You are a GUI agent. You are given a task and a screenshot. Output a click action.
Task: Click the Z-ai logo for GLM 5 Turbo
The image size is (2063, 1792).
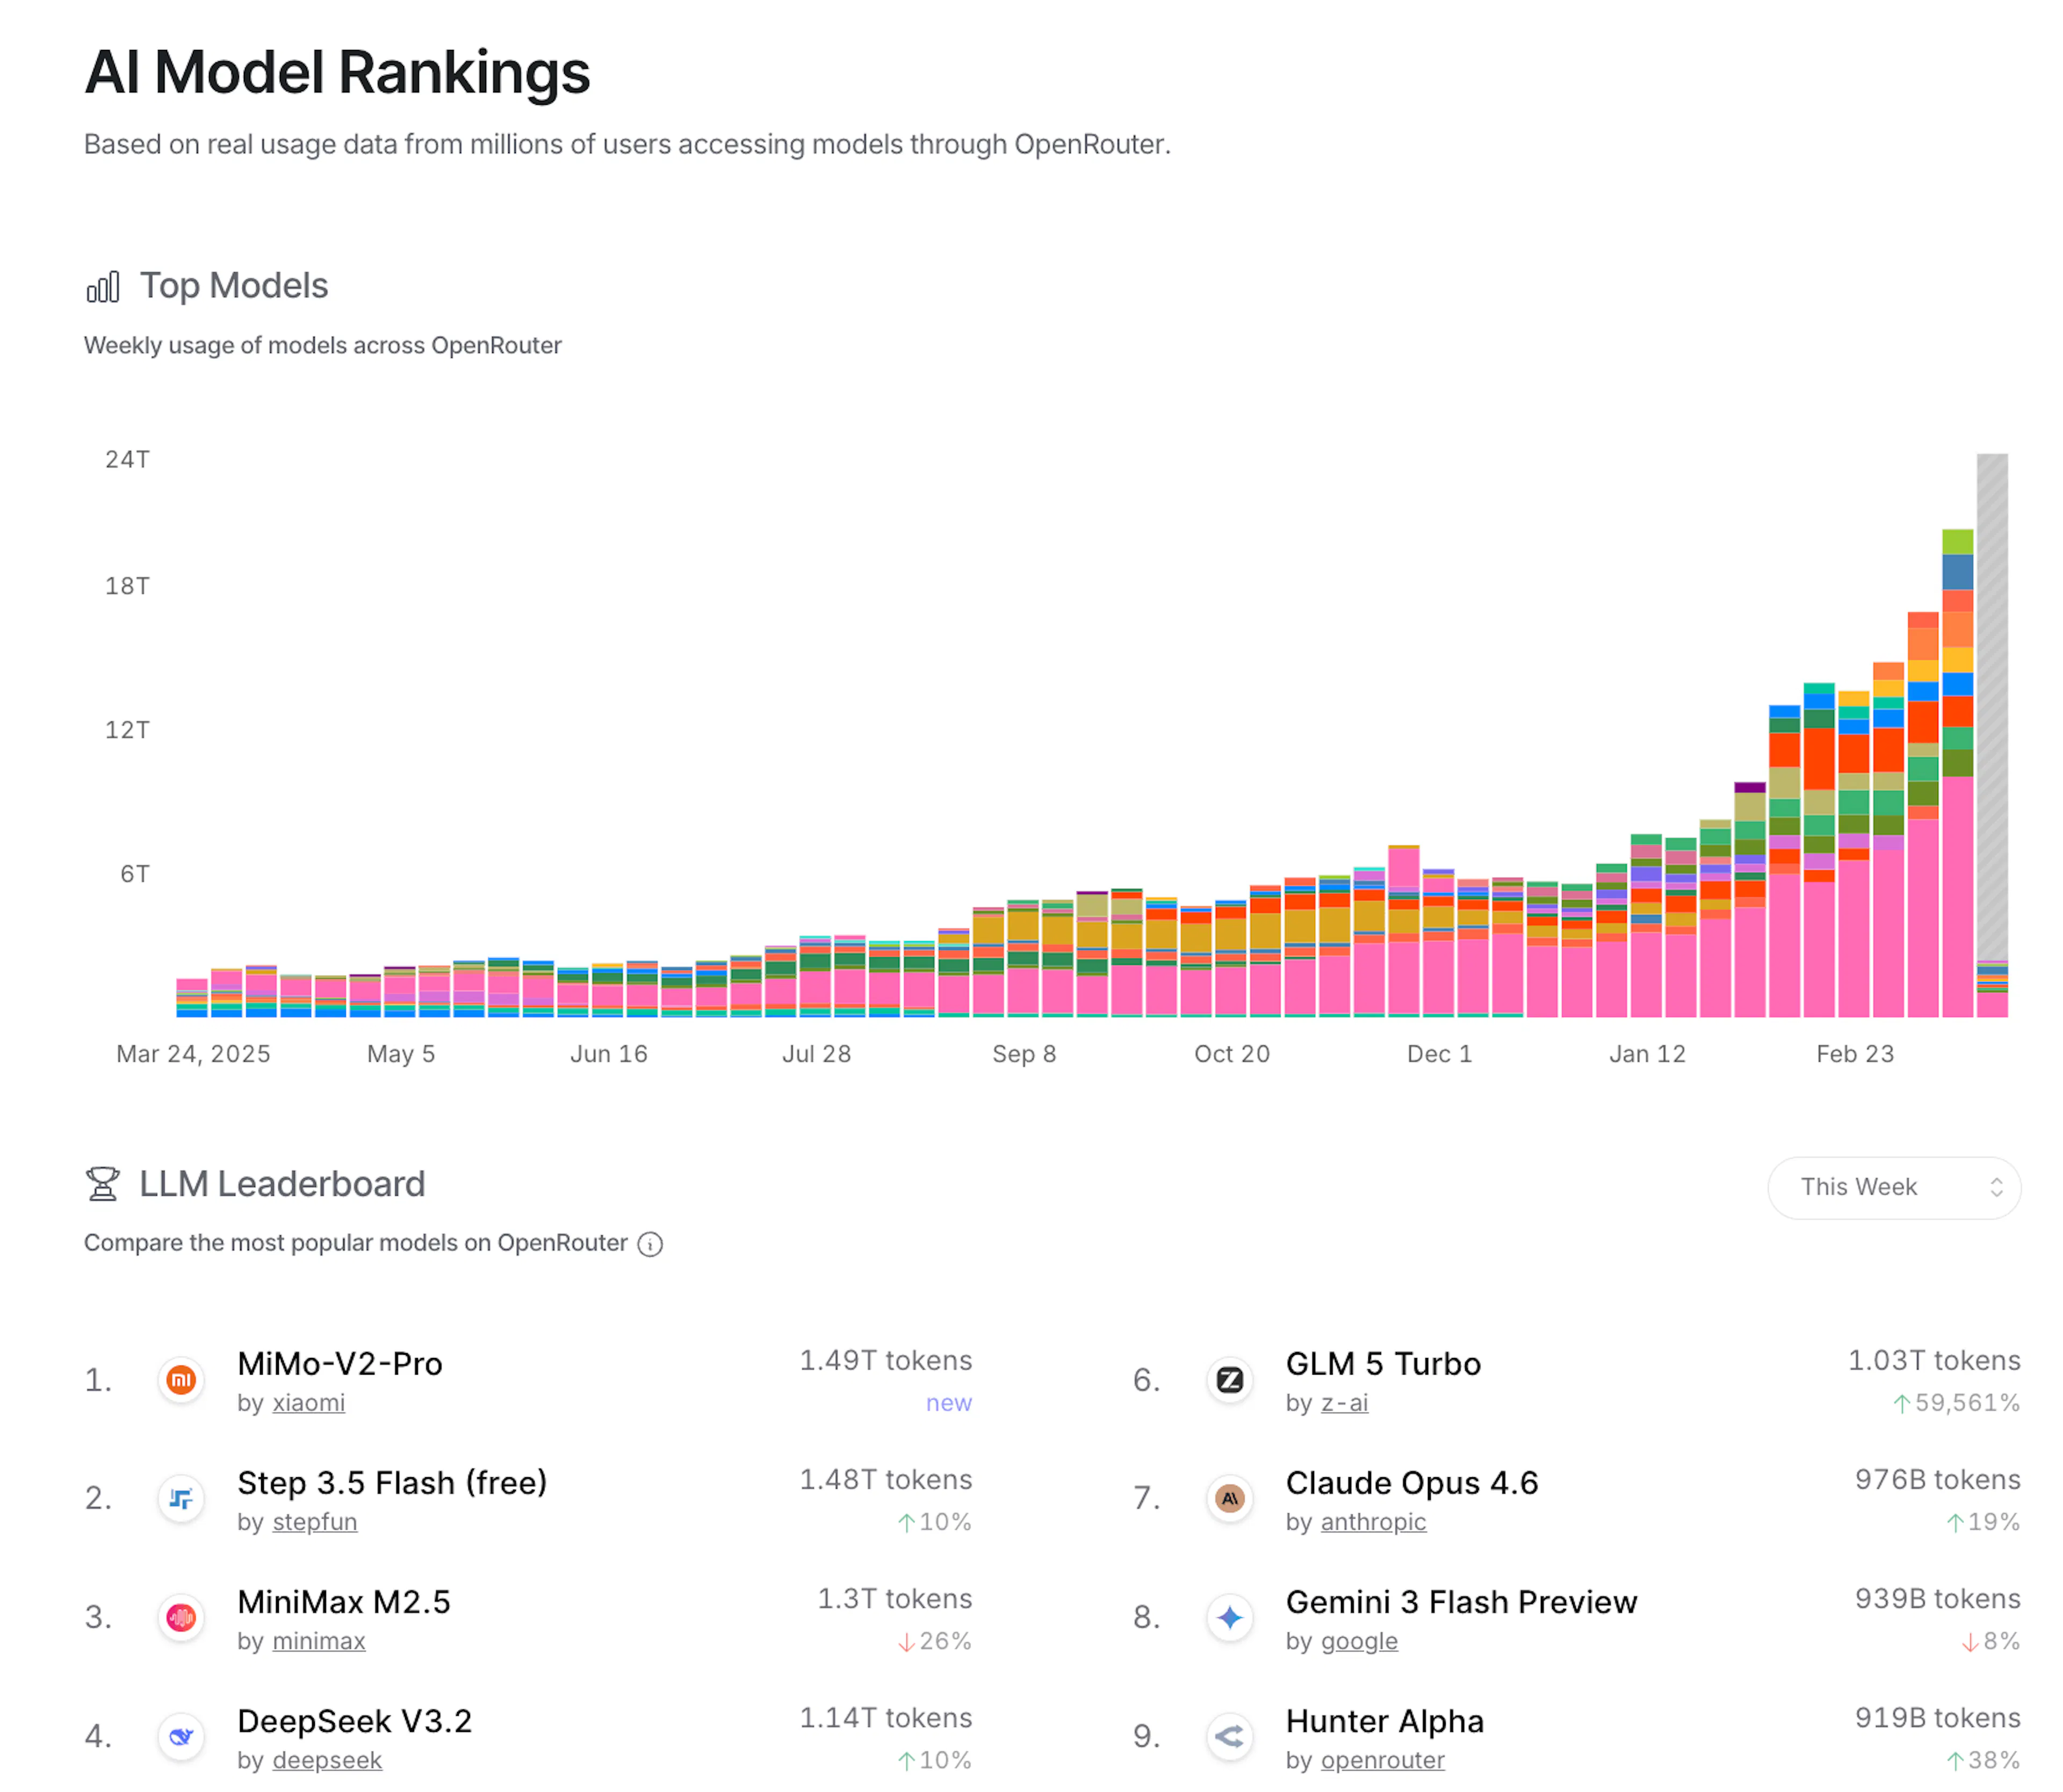pos(1230,1380)
